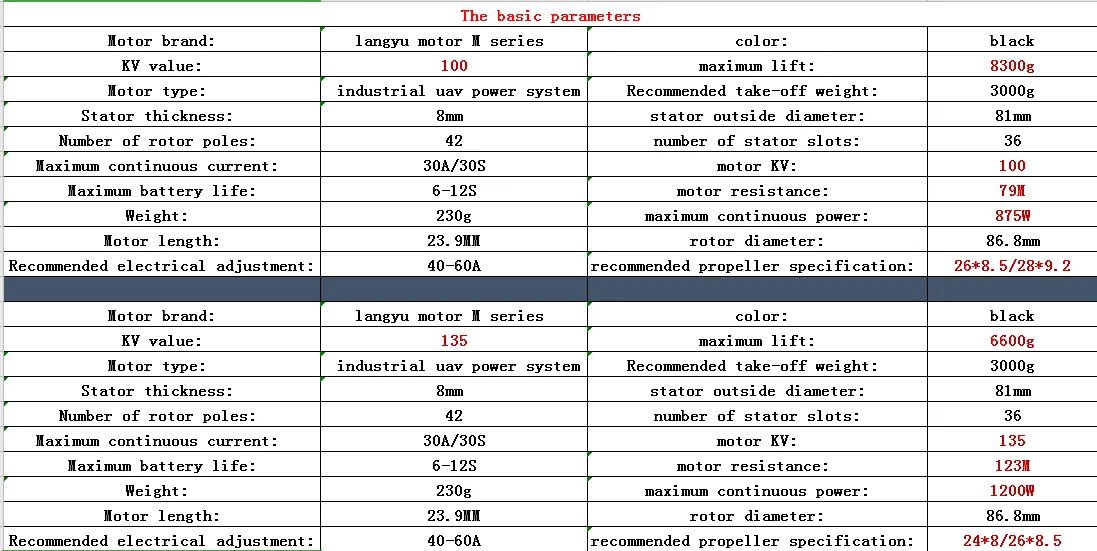Click "maximum lift:" label next to 8300g

coord(757,66)
